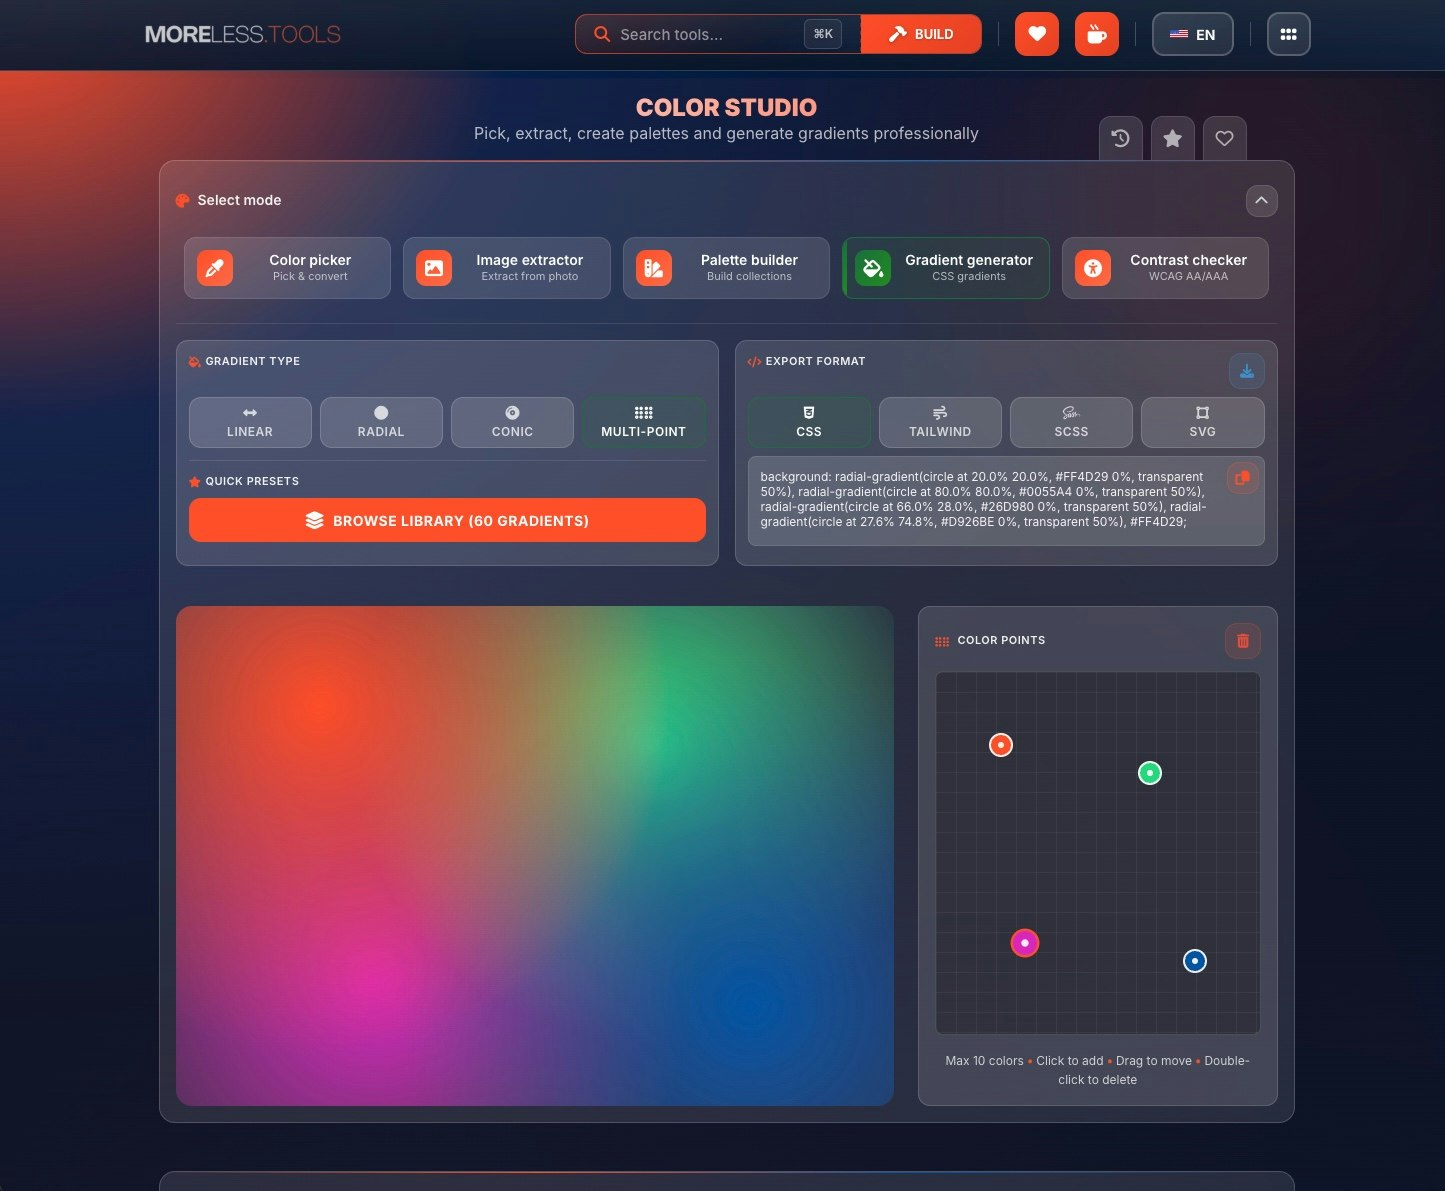The width and height of the screenshot is (1445, 1191).
Task: Switch gradient type to Linear
Action: (249, 422)
